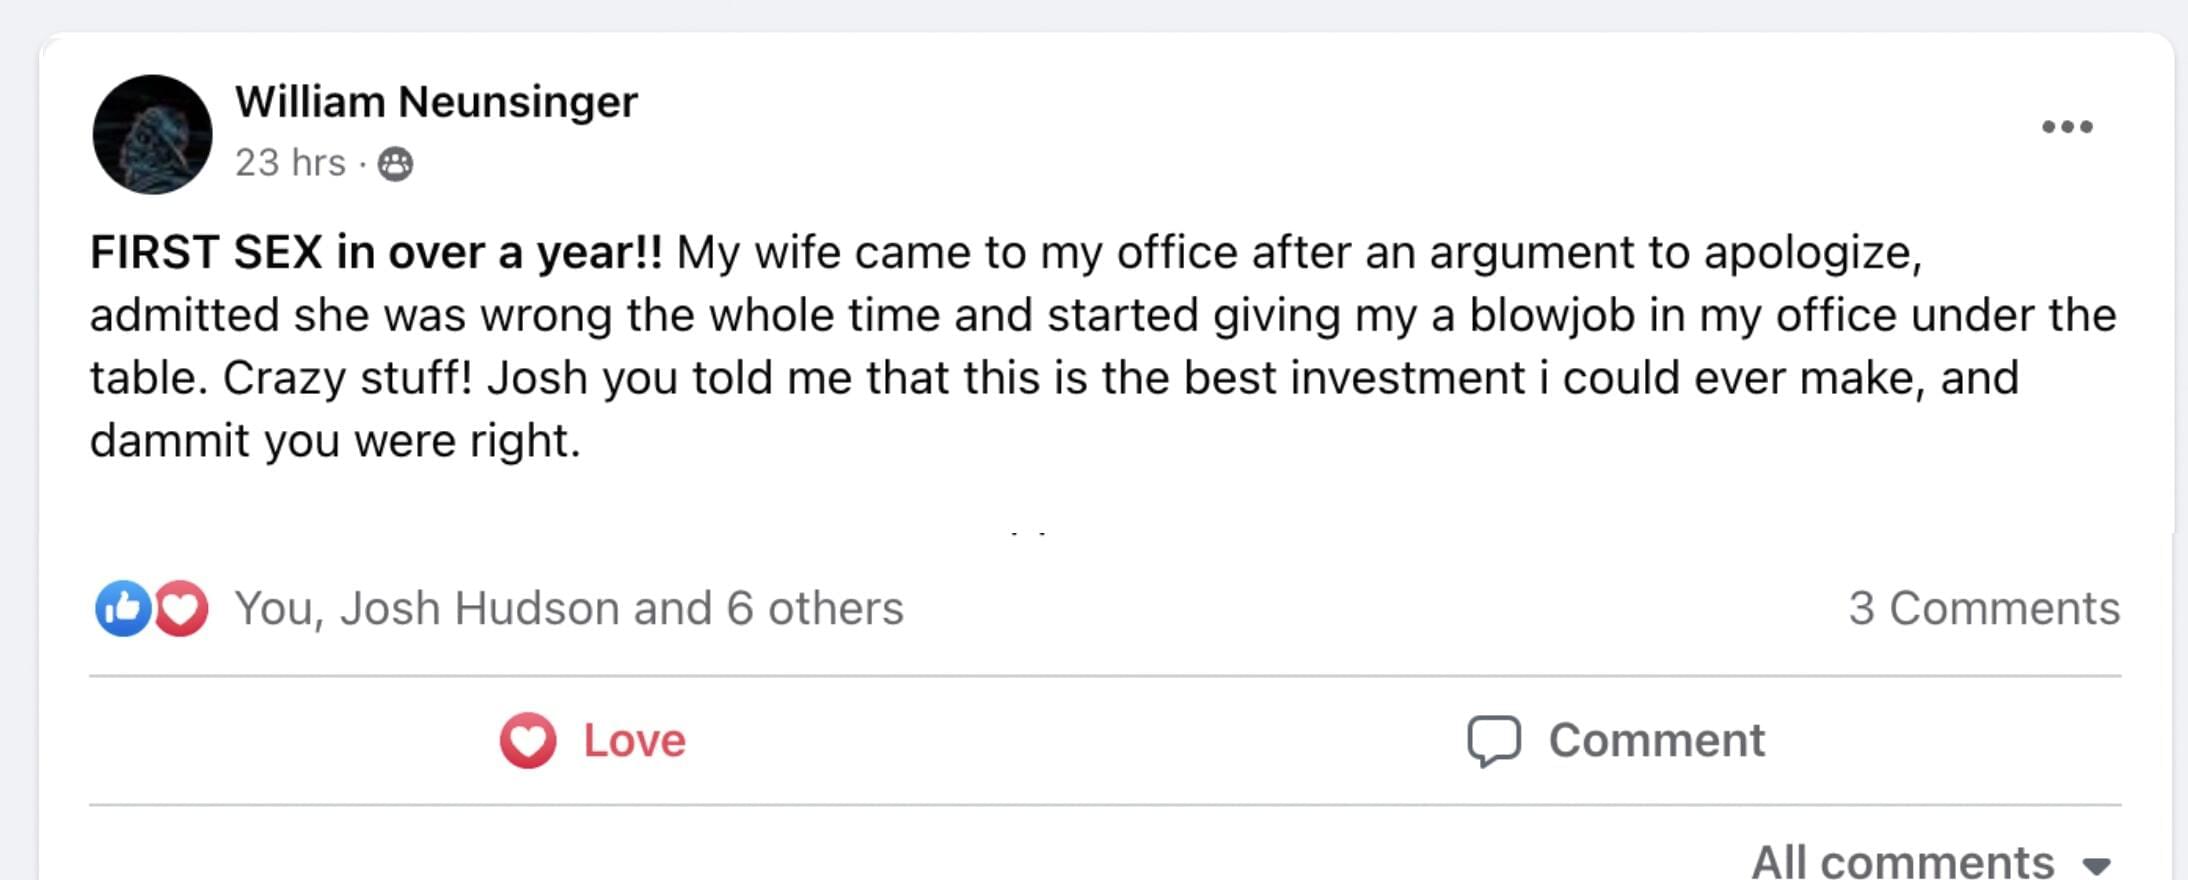Click the "Comment" button label
2188x880 pixels.
[1656, 741]
